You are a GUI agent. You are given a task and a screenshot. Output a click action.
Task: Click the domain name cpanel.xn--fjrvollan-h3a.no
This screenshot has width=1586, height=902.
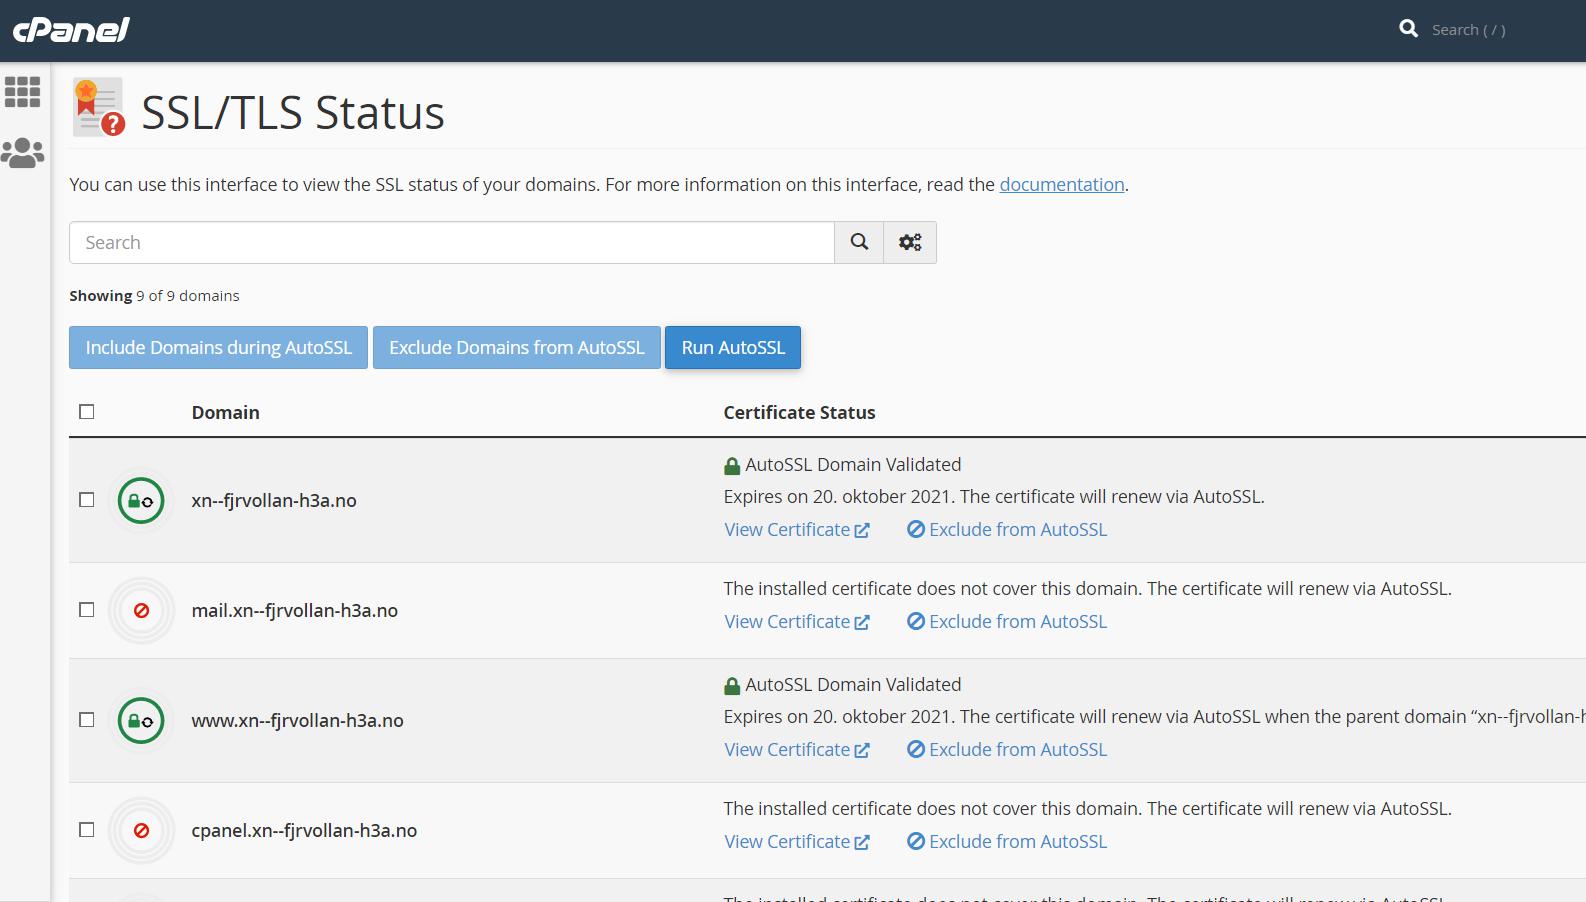click(304, 830)
